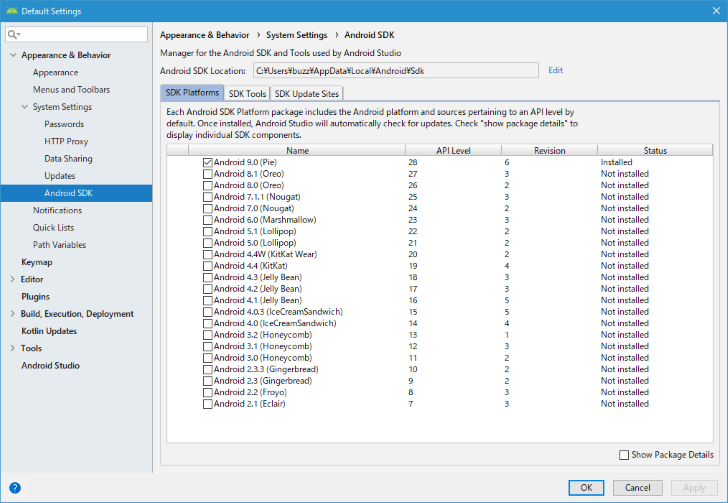The image size is (728, 503).
Task: Check Android 4.4 (KitKat) checkbox
Action: [208, 266]
